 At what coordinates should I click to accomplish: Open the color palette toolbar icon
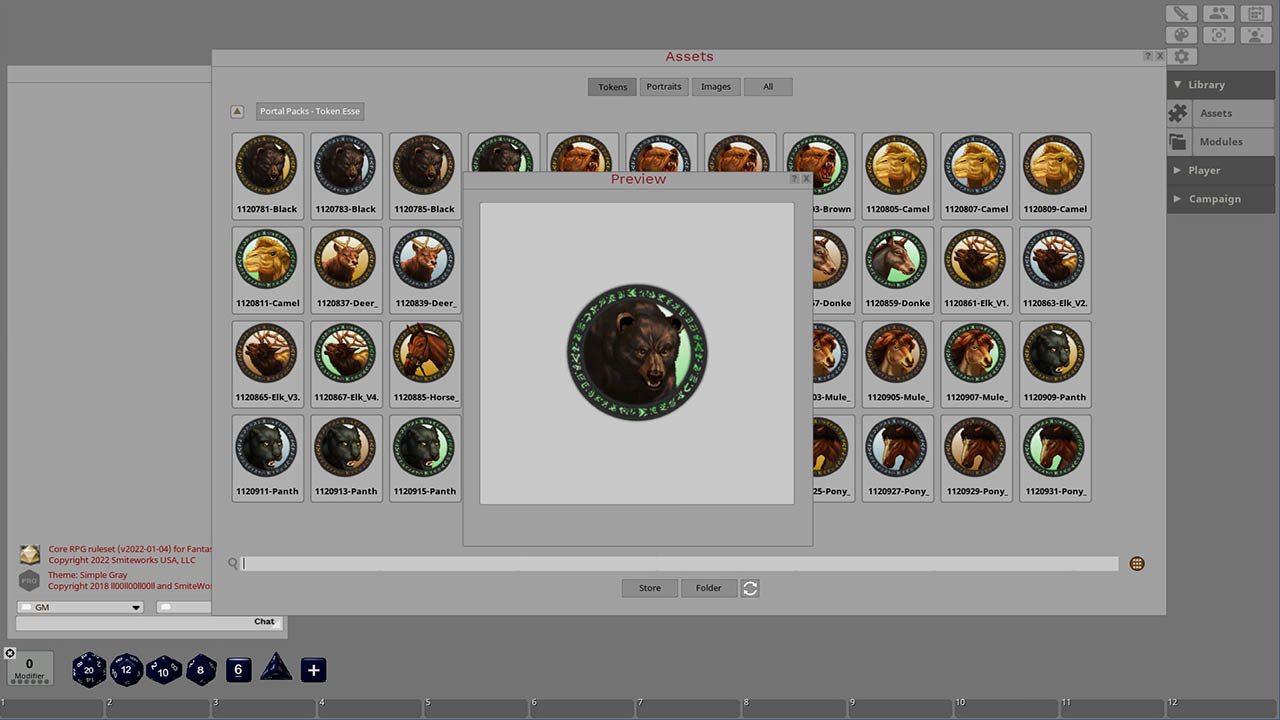[1181, 34]
